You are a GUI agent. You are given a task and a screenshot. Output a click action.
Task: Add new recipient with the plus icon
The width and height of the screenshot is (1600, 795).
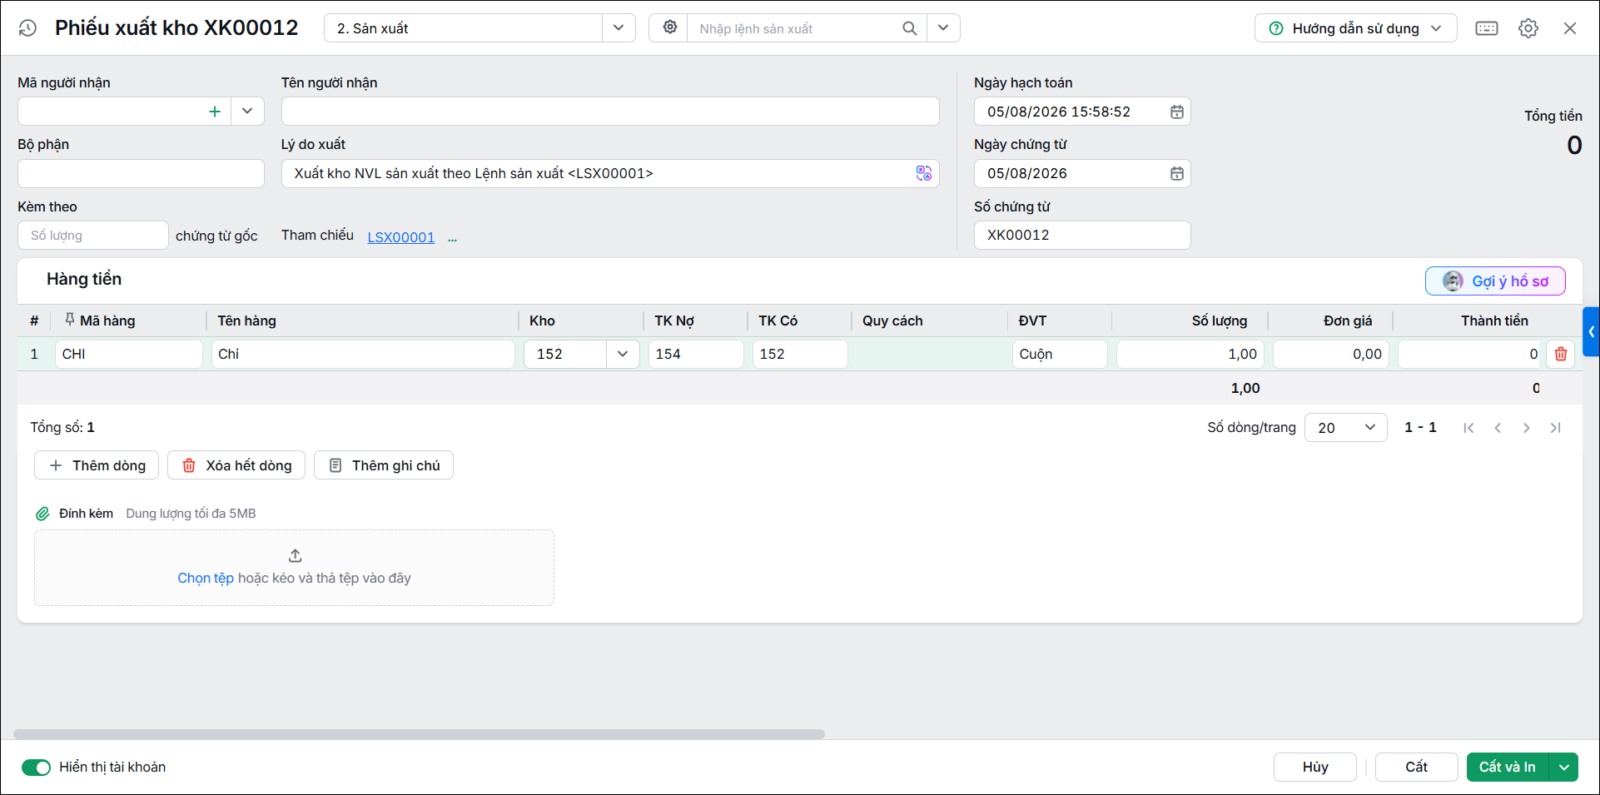click(214, 111)
